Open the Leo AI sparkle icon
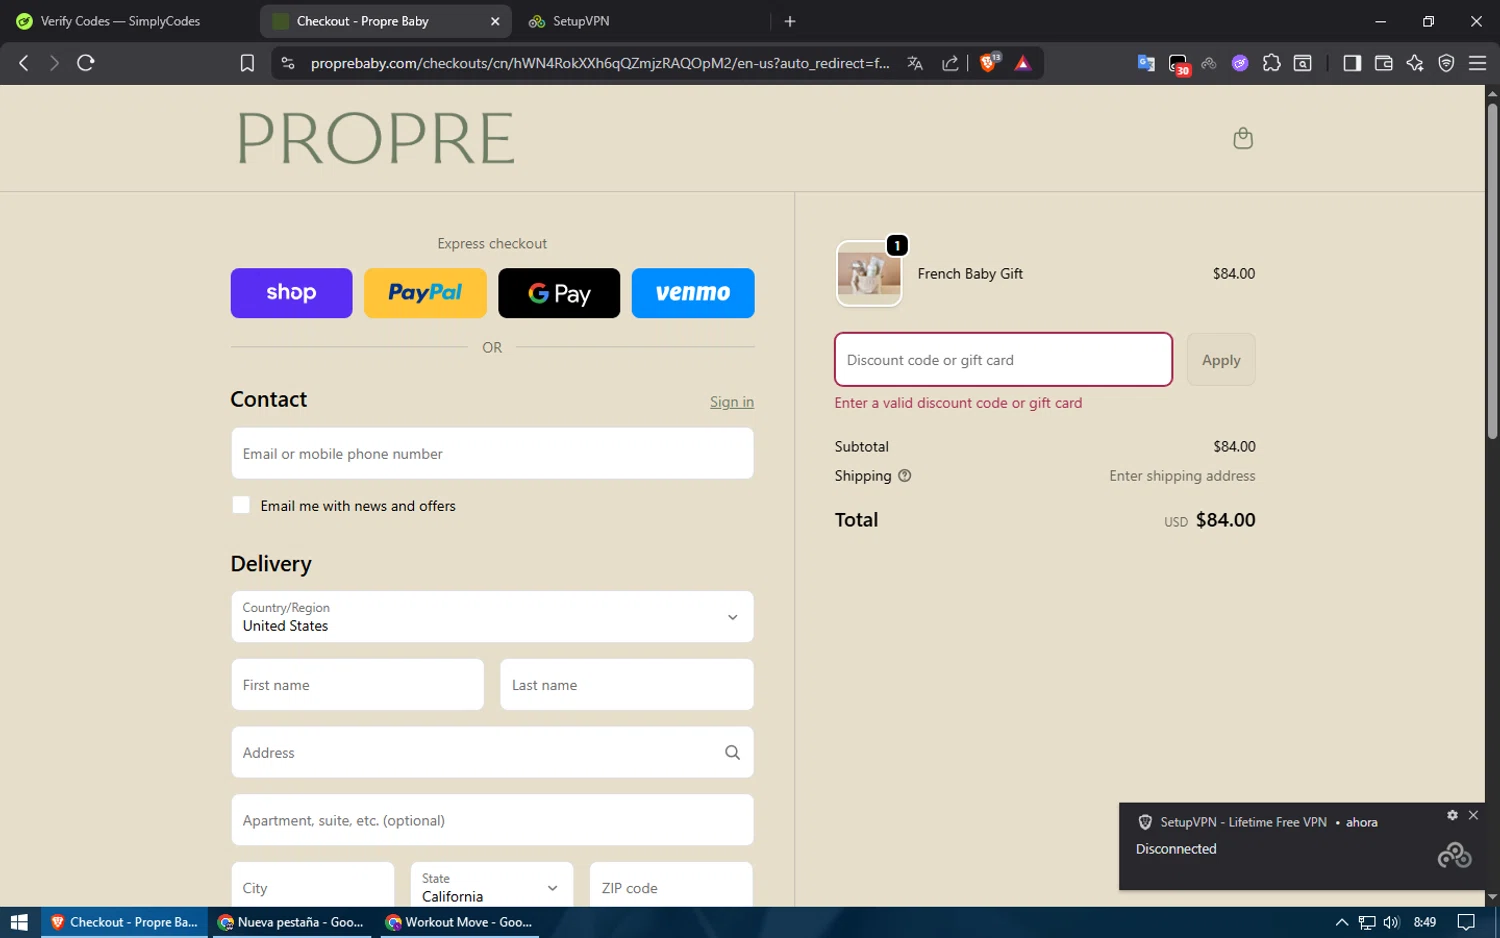The height and width of the screenshot is (938, 1500). point(1415,63)
